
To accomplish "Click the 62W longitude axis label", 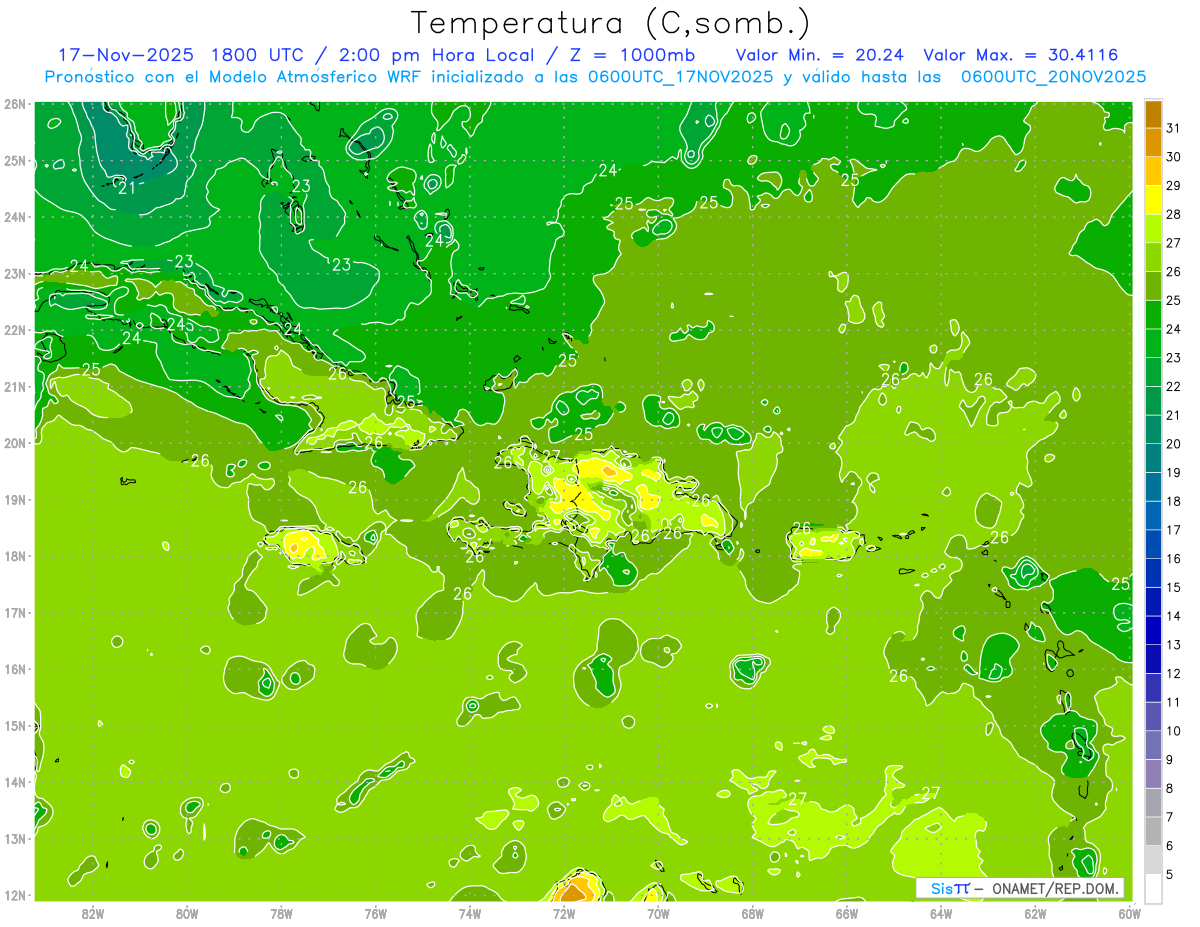I will tap(1035, 914).
